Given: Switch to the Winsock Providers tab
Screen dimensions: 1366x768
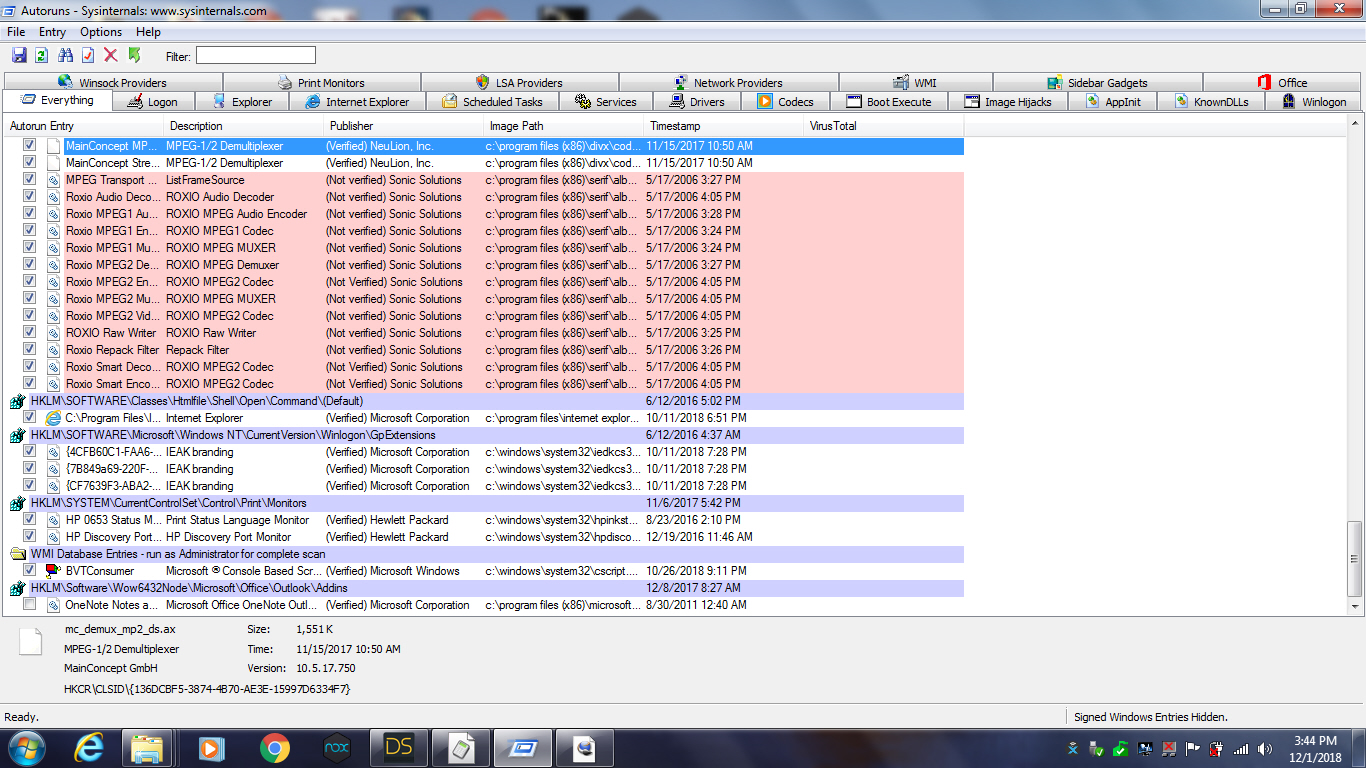Looking at the screenshot, I should click(113, 83).
